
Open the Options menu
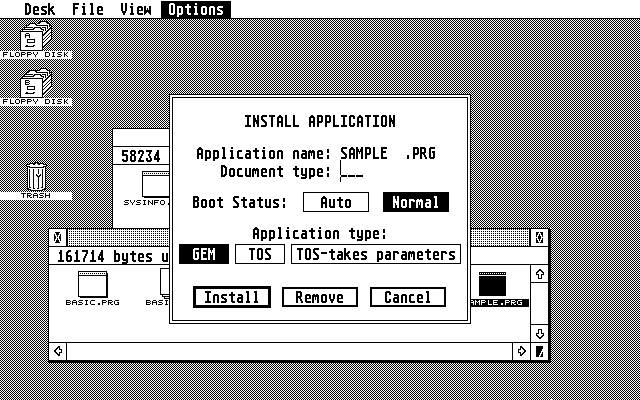coord(196,9)
